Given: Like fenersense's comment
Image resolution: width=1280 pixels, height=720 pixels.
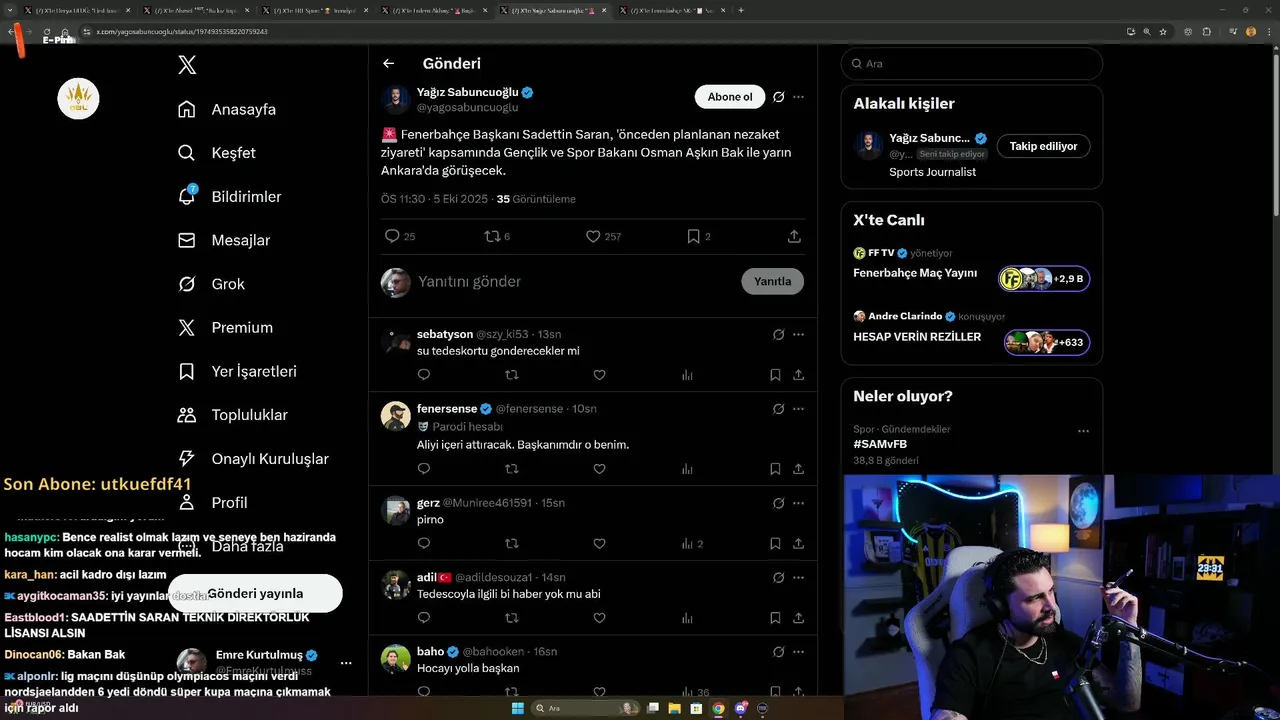Looking at the screenshot, I should pos(599,469).
